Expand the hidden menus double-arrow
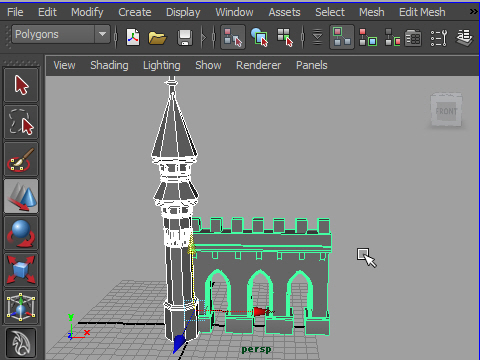 point(473,12)
